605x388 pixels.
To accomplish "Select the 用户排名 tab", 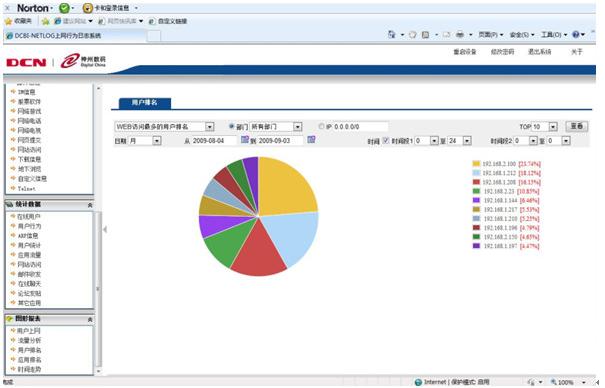I will (x=145, y=103).
